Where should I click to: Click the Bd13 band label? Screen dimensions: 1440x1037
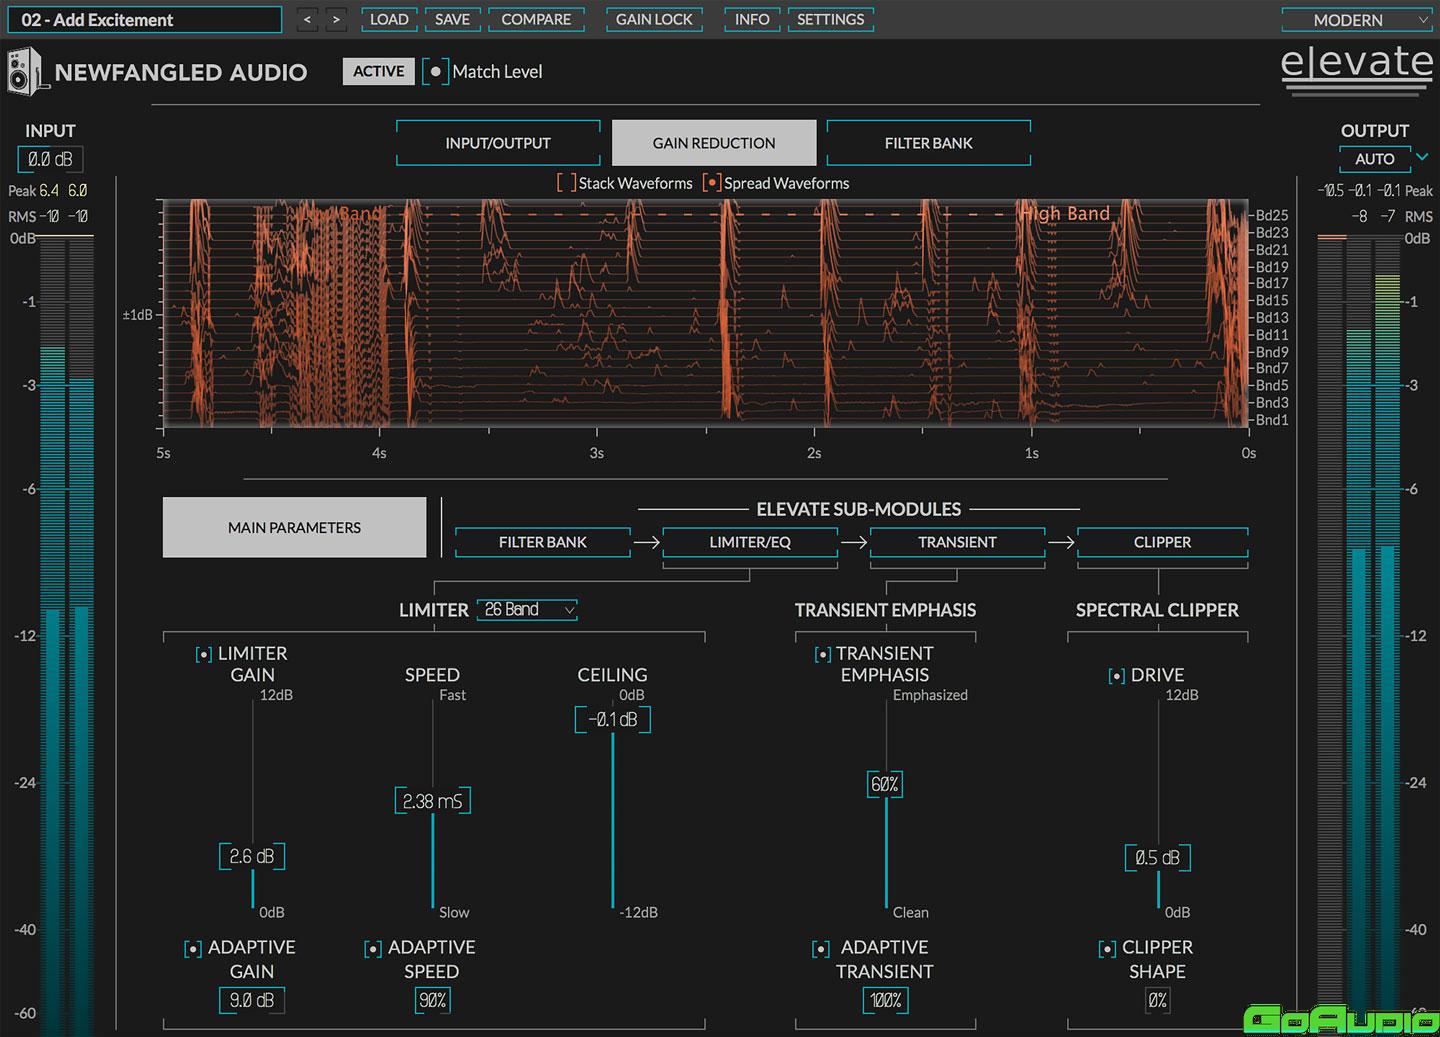tap(1272, 318)
